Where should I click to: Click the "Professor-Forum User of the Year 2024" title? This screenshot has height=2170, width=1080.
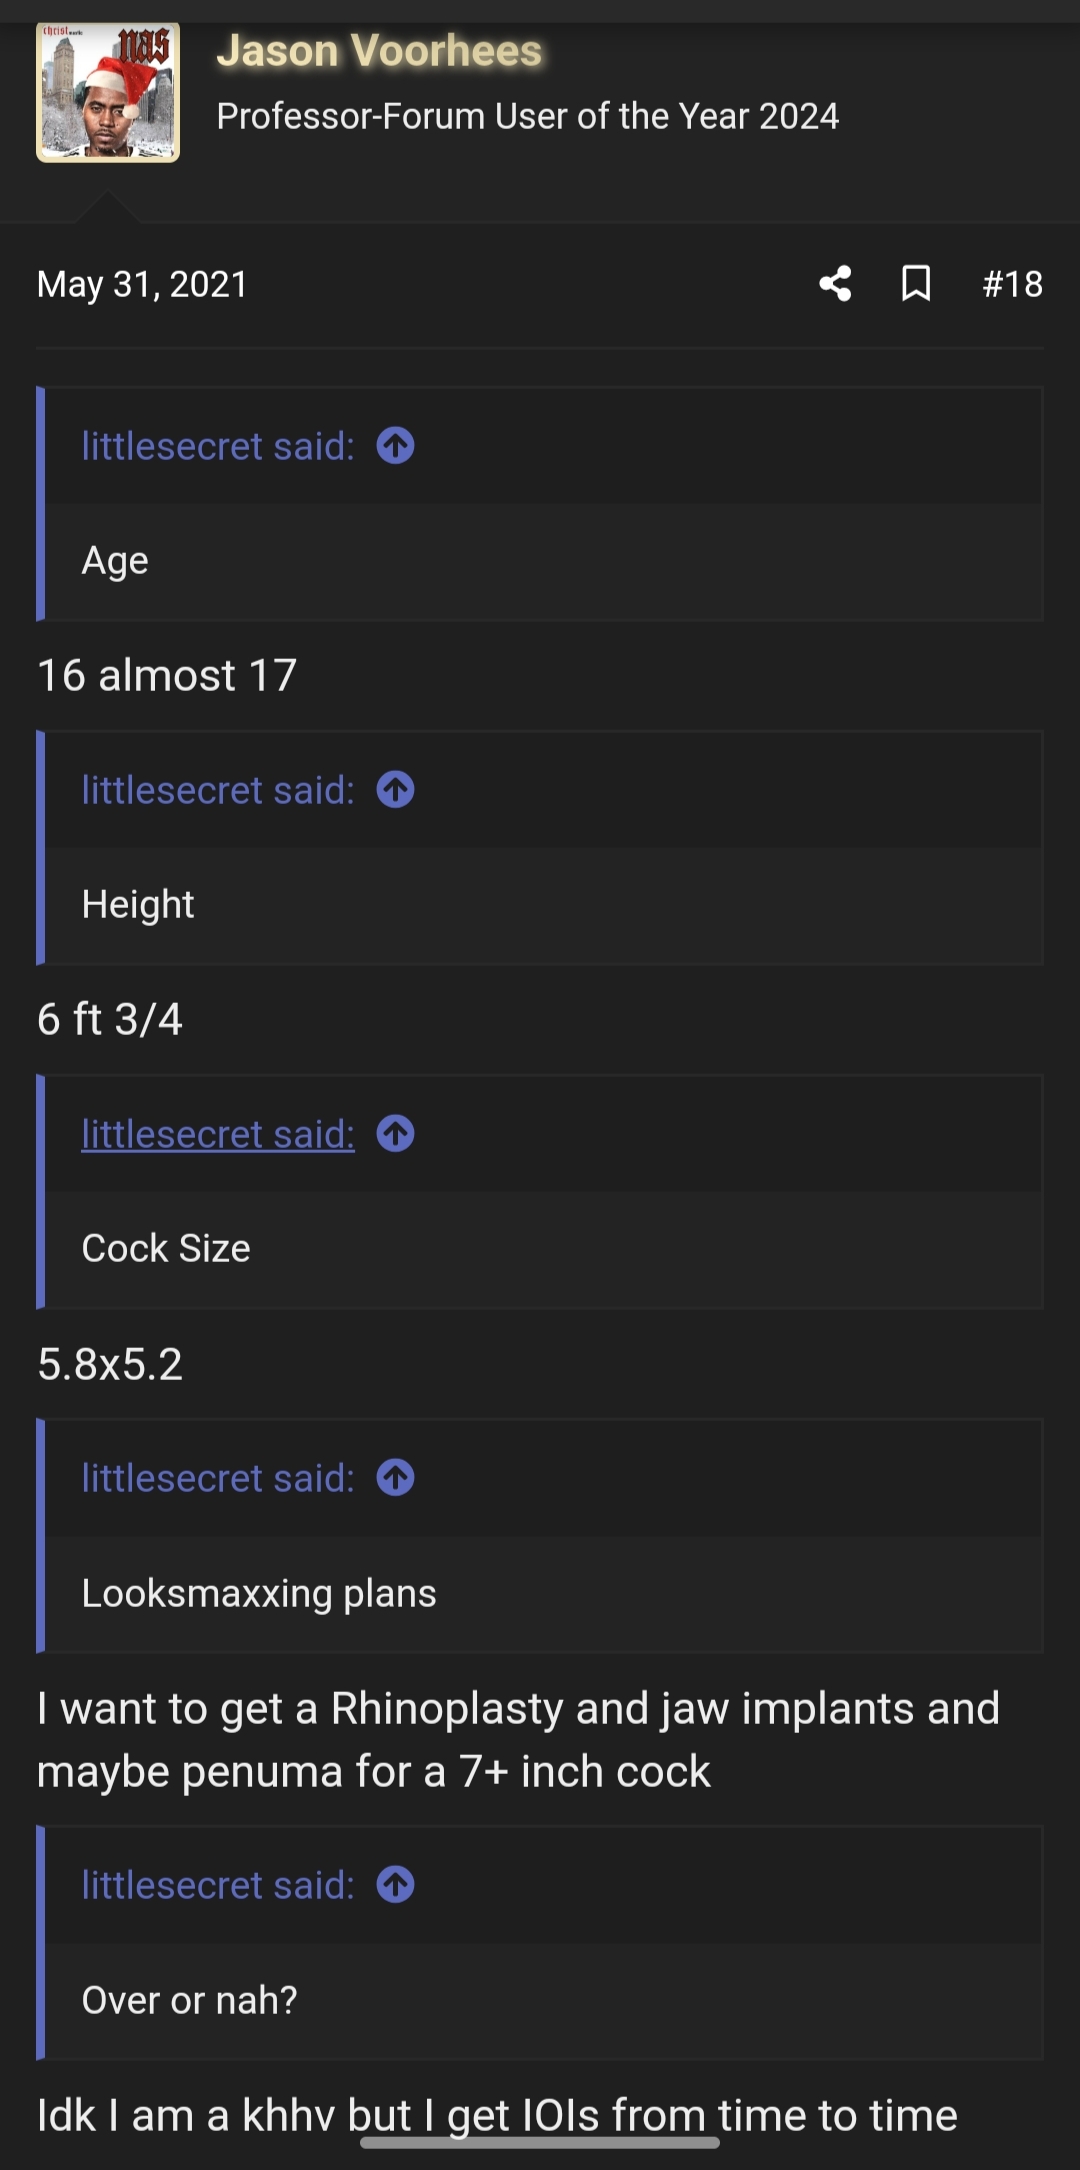point(527,116)
